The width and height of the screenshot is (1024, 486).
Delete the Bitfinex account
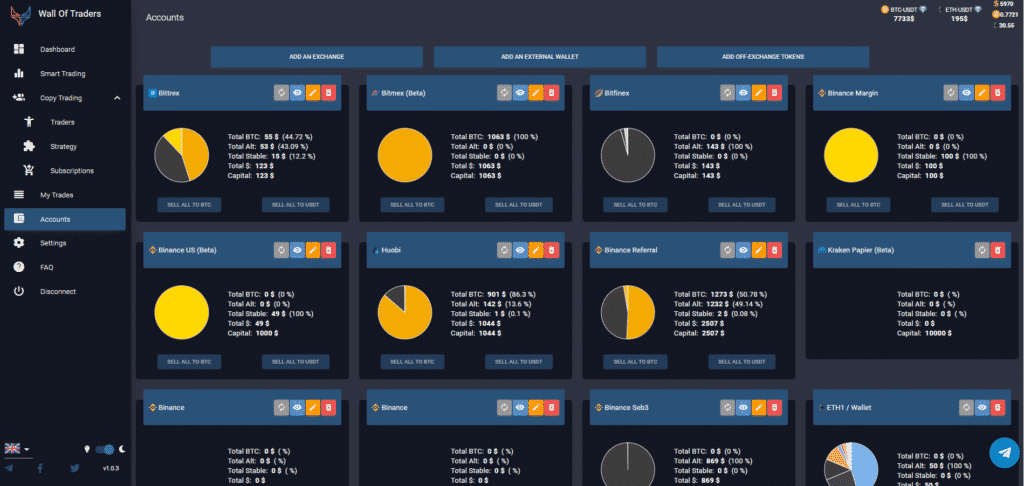point(775,93)
